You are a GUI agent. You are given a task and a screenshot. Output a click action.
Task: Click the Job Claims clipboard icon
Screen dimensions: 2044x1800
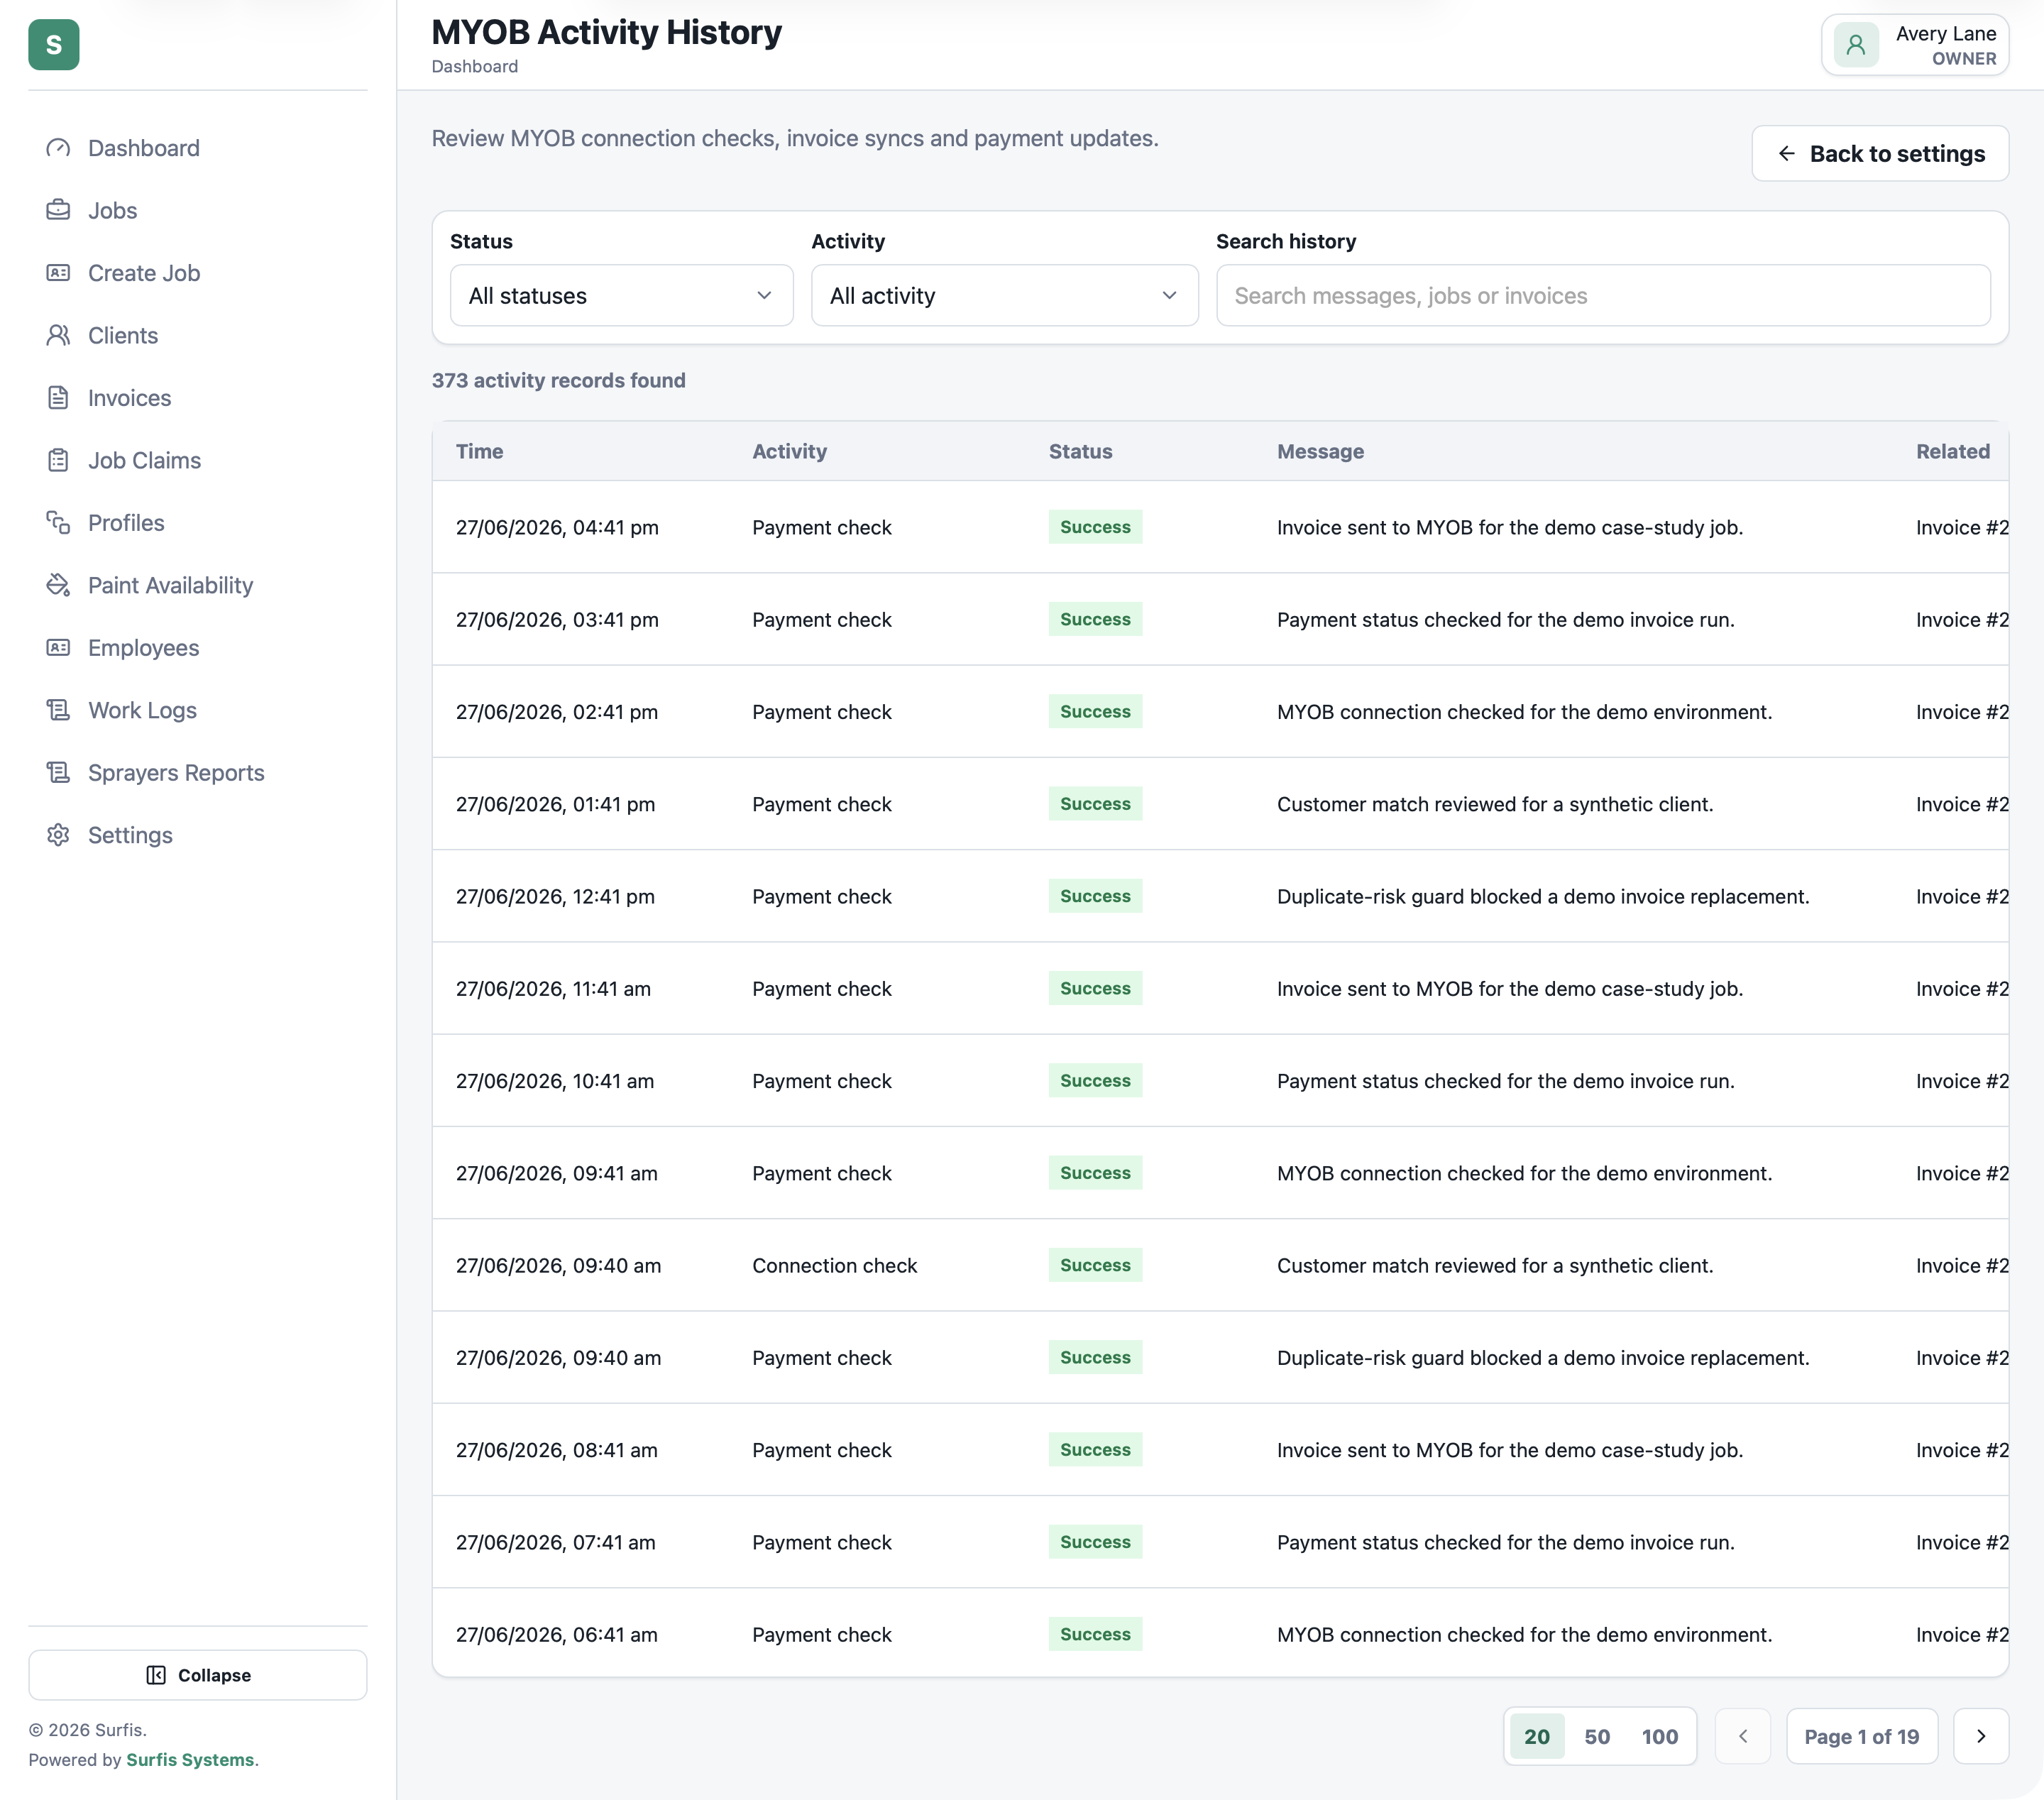pyautogui.click(x=58, y=460)
